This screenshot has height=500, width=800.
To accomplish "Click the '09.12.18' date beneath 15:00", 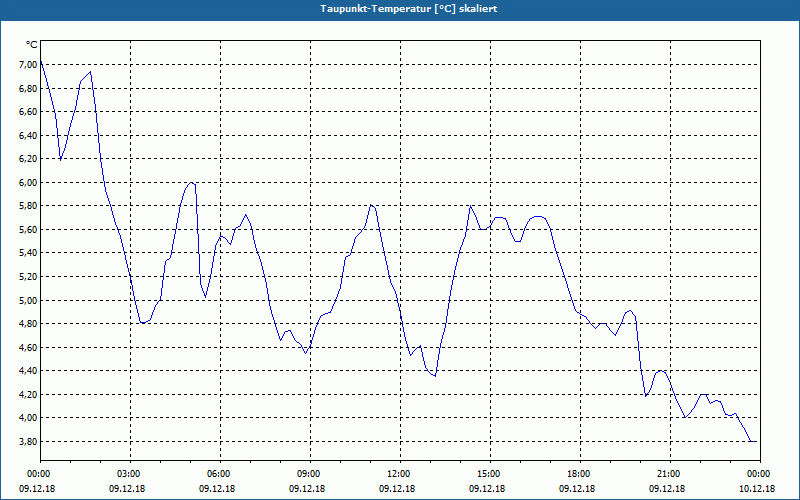I will coord(487,489).
